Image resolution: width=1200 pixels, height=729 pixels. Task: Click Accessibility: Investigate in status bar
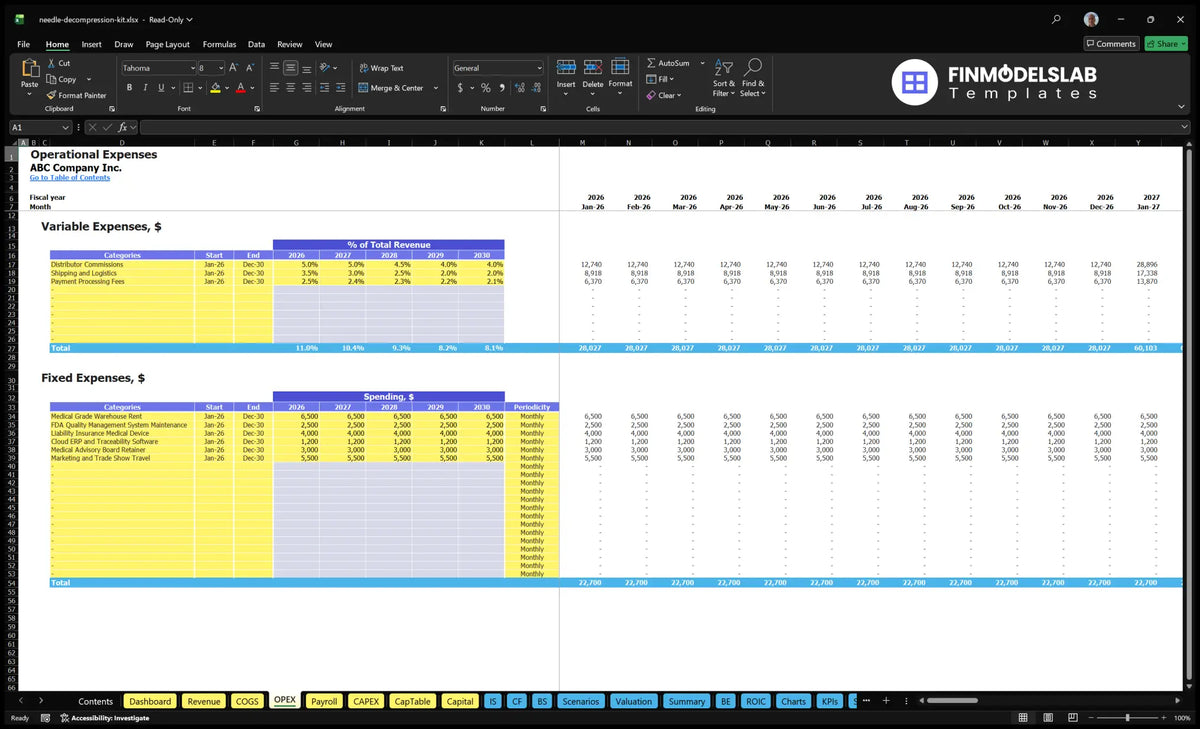(105, 718)
